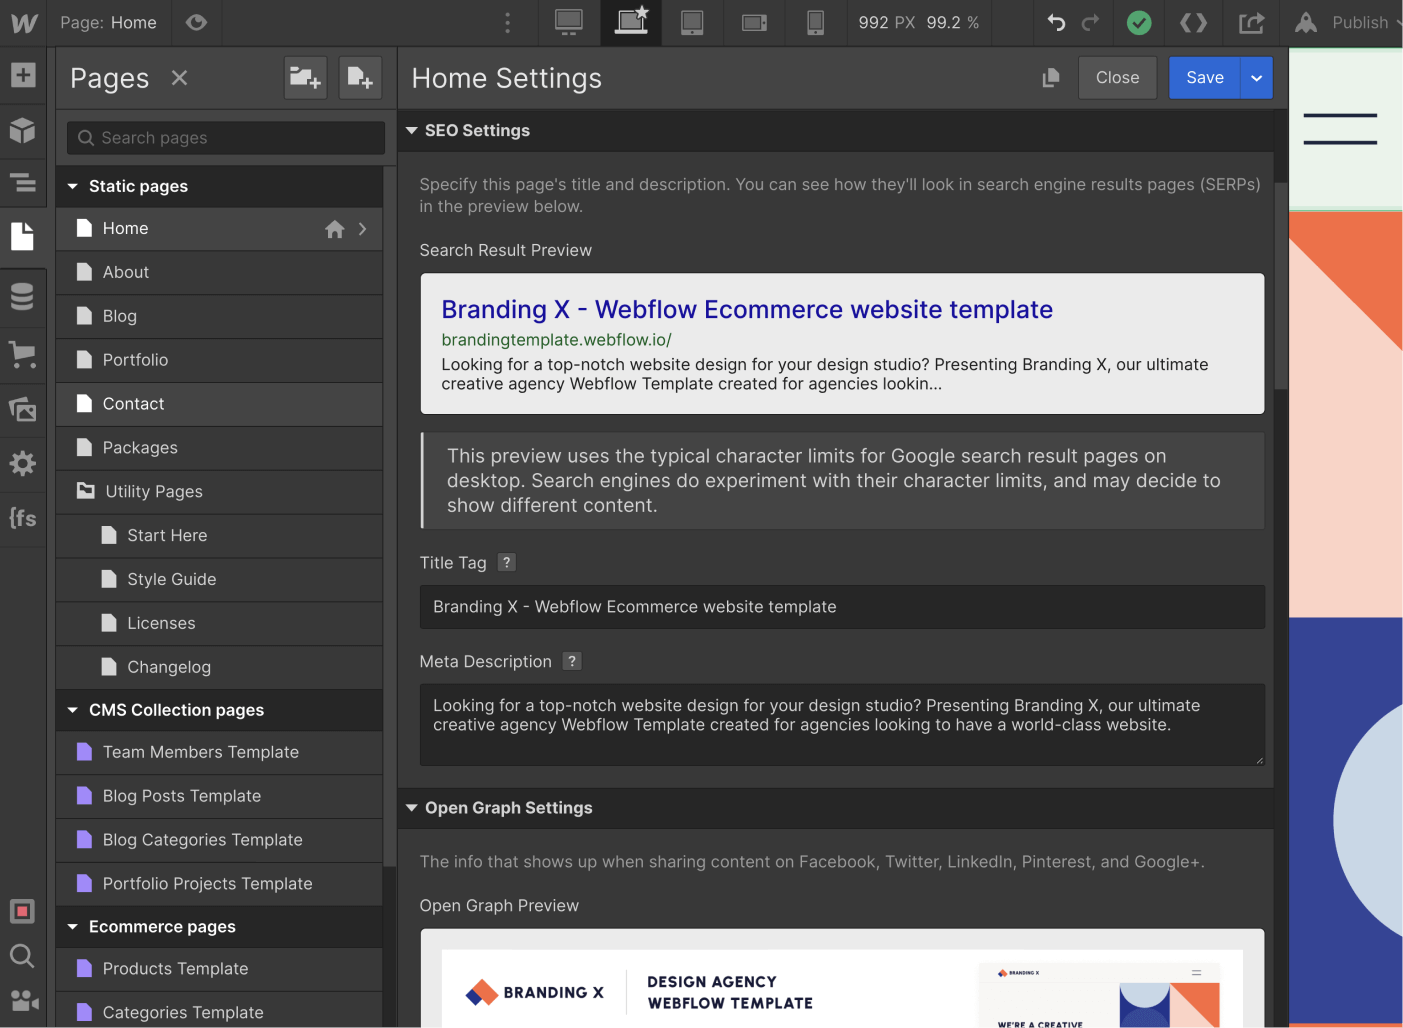The image size is (1403, 1028).
Task: Switch to the Desktop breakpoint
Action: tap(569, 22)
